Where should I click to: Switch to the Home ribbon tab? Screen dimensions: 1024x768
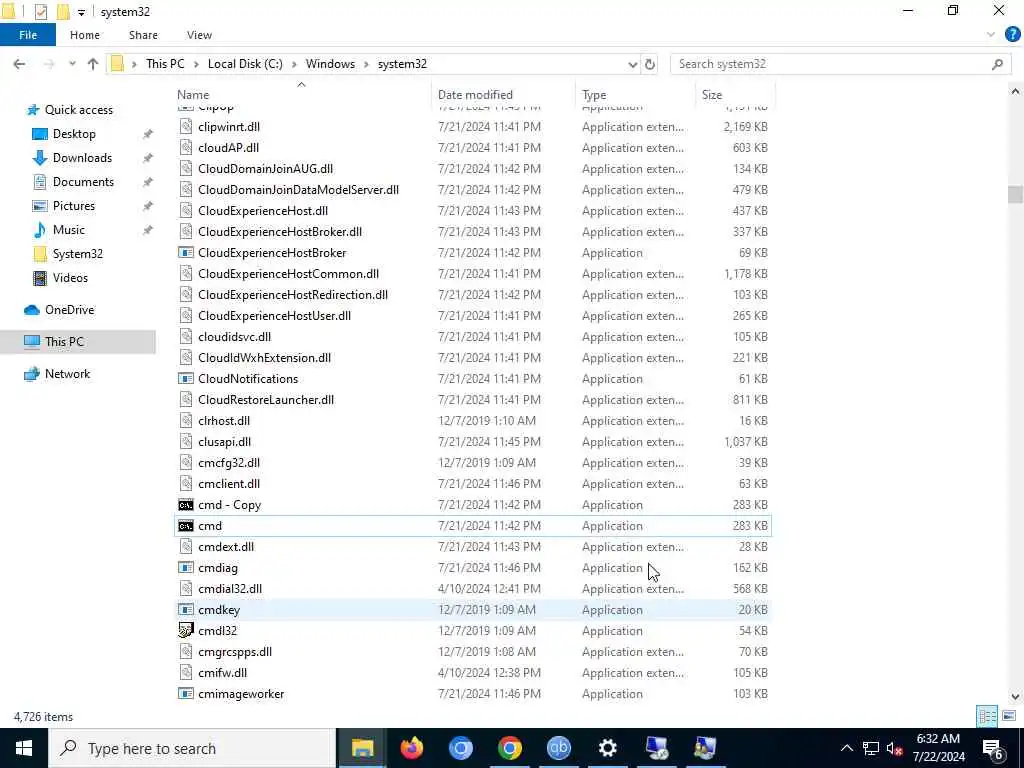[85, 35]
